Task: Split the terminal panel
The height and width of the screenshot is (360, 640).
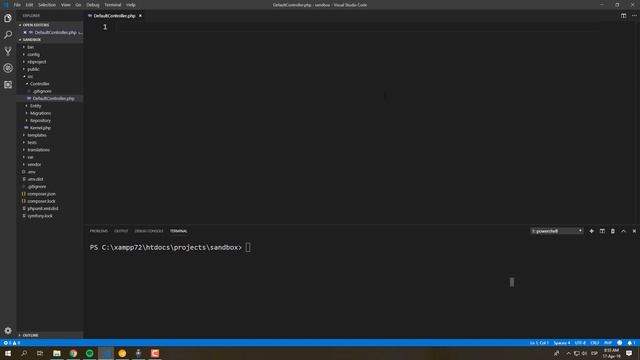Action: (x=602, y=231)
